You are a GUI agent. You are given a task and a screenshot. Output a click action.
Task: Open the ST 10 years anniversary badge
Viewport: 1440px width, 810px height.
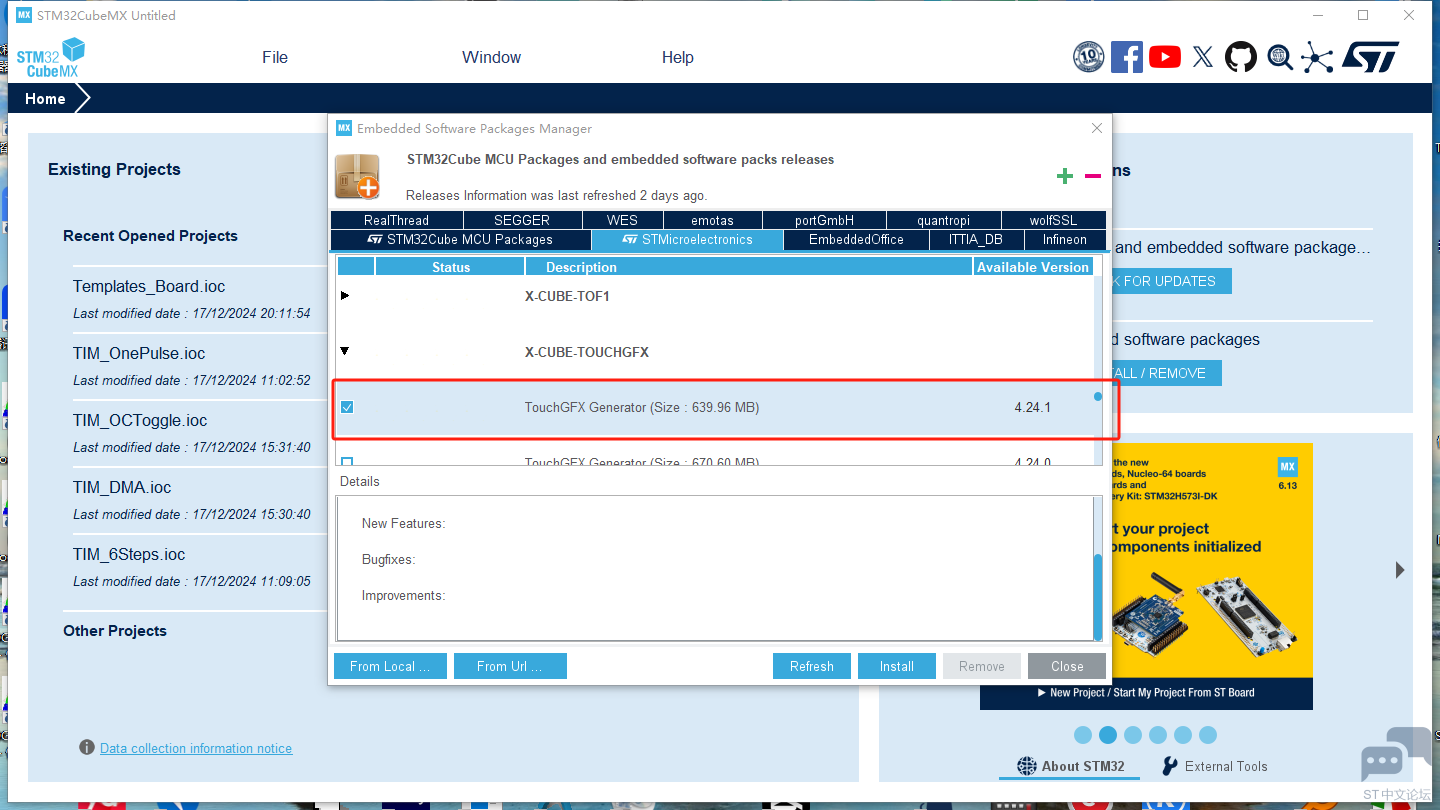point(1088,57)
